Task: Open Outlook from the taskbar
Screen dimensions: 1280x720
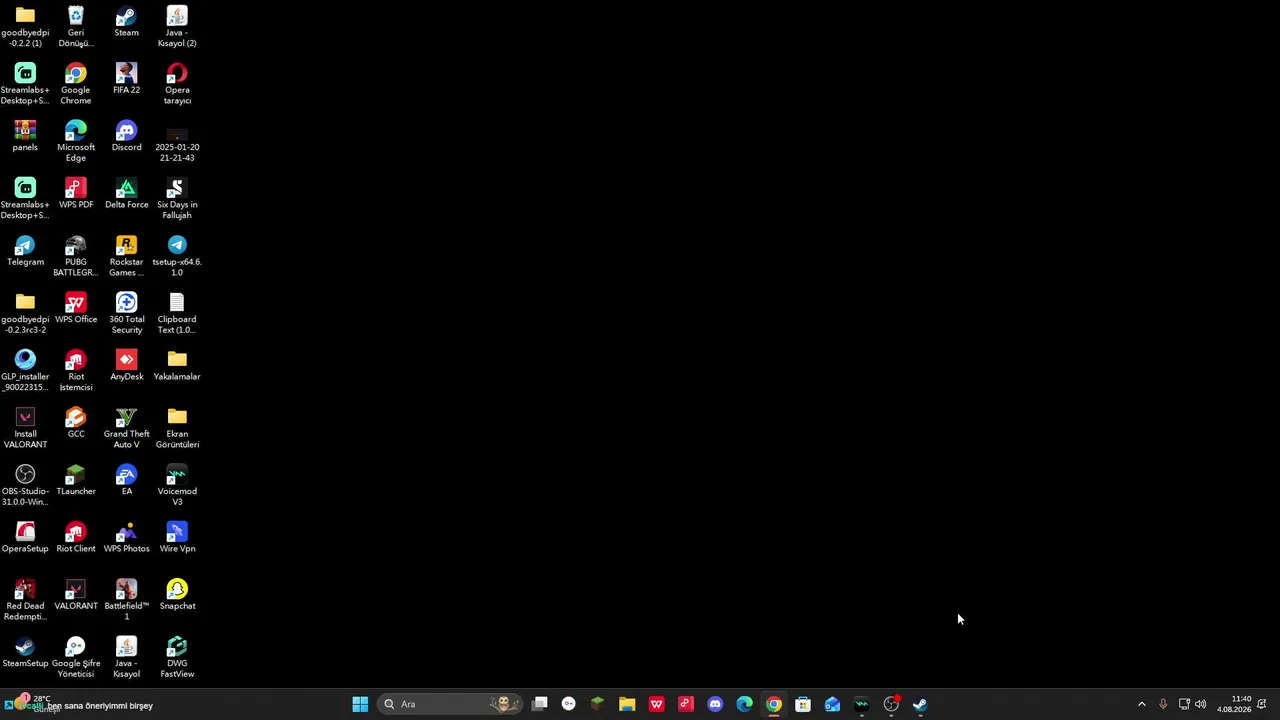Action: point(832,704)
